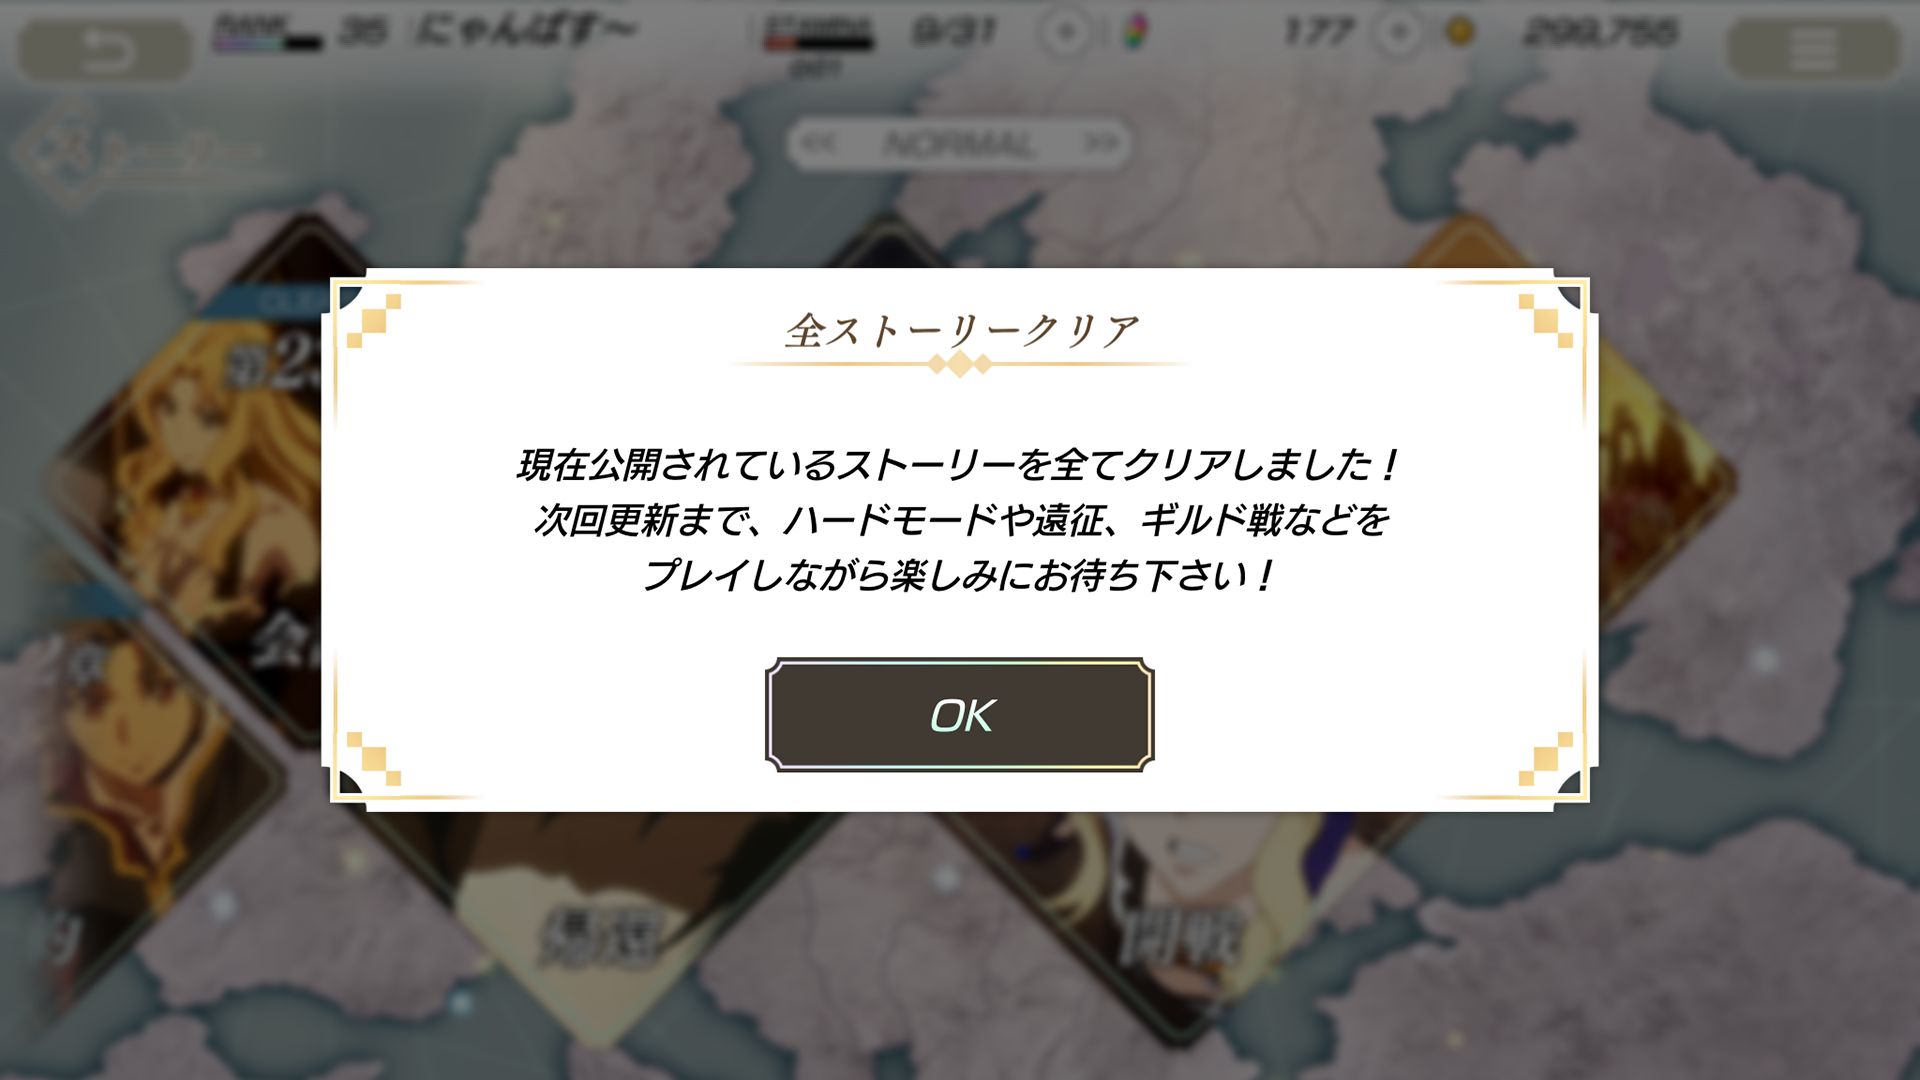
Task: Tap the gold amount counter
Action: click(1600, 33)
